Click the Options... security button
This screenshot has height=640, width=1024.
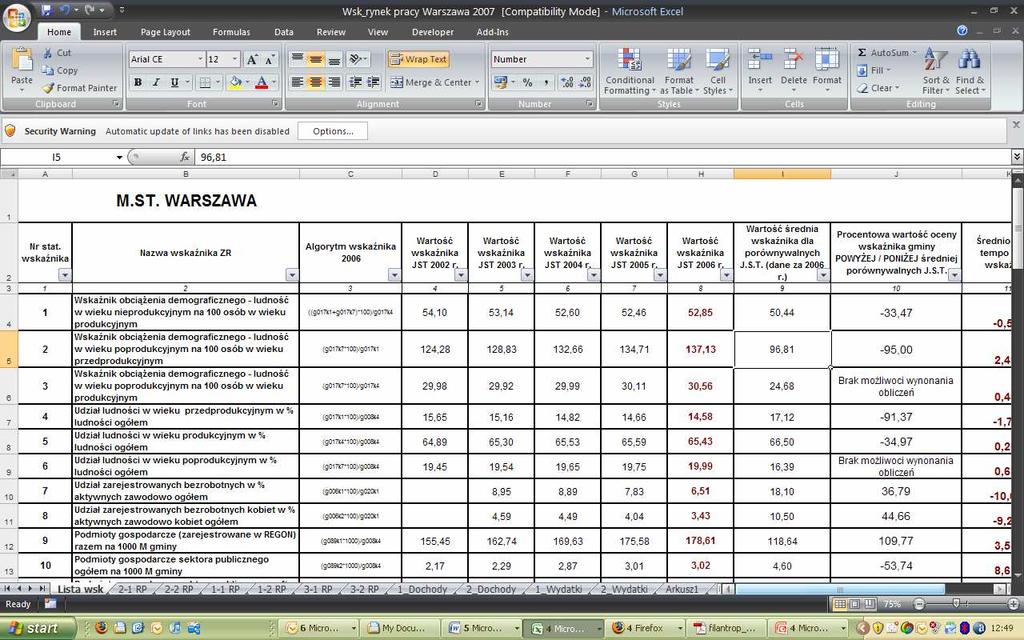pyautogui.click(x=333, y=131)
